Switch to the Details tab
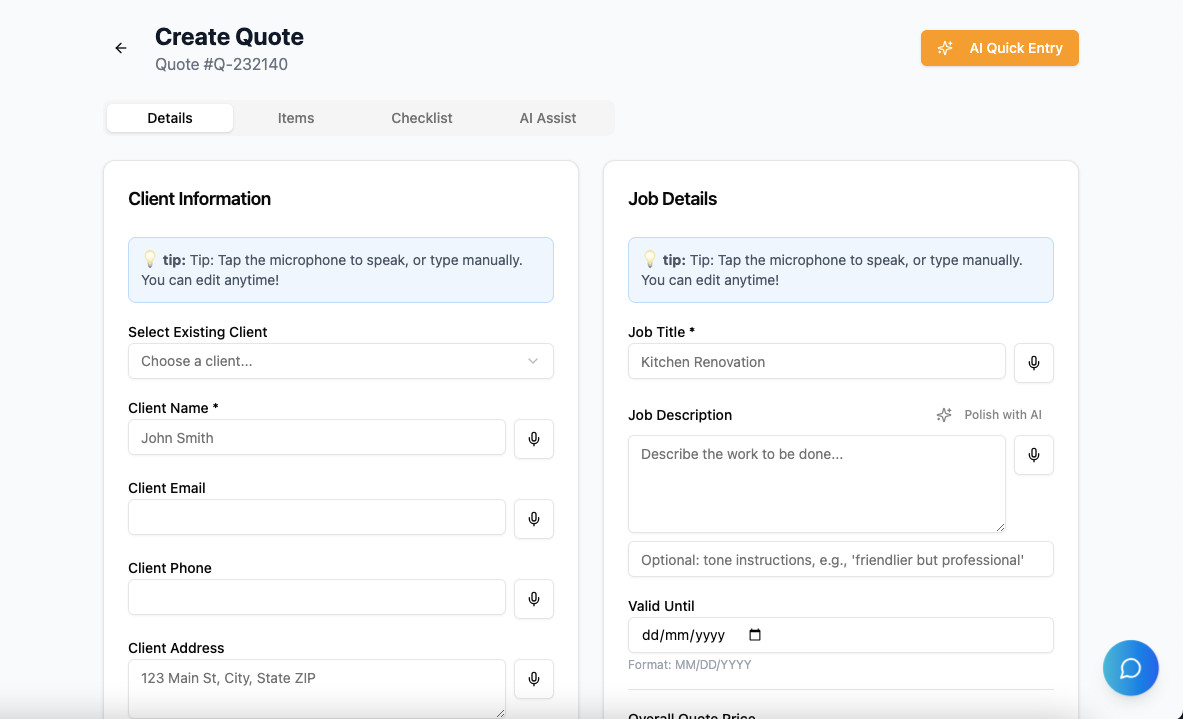 [170, 118]
